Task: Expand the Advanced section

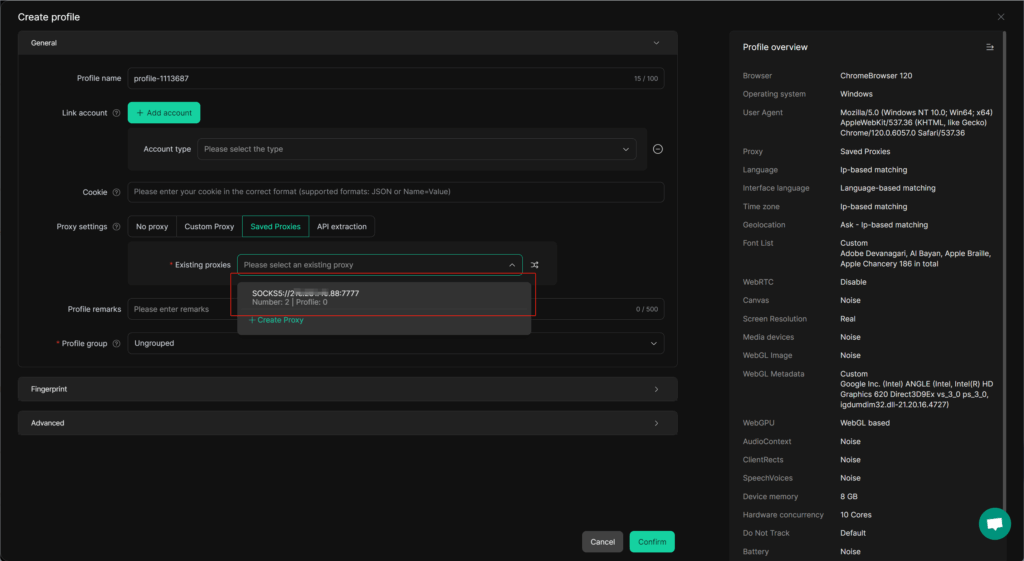Action: (347, 423)
